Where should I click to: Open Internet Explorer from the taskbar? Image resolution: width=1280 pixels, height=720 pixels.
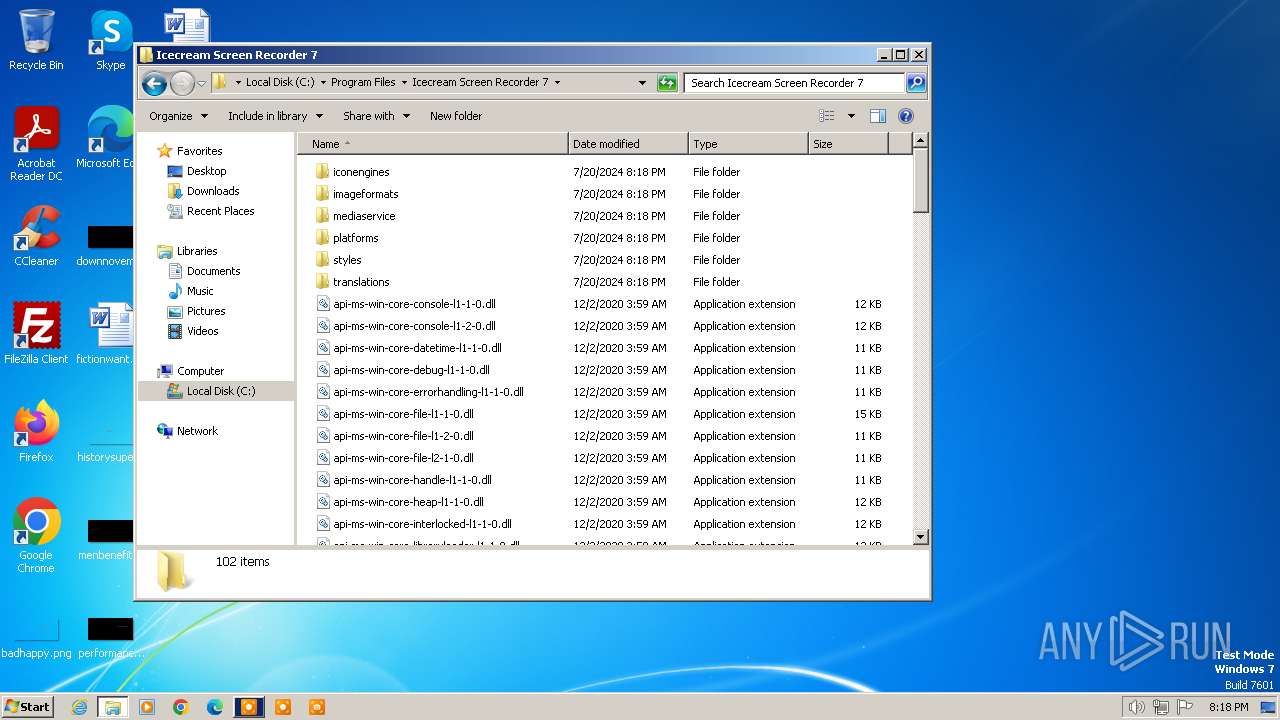point(79,707)
